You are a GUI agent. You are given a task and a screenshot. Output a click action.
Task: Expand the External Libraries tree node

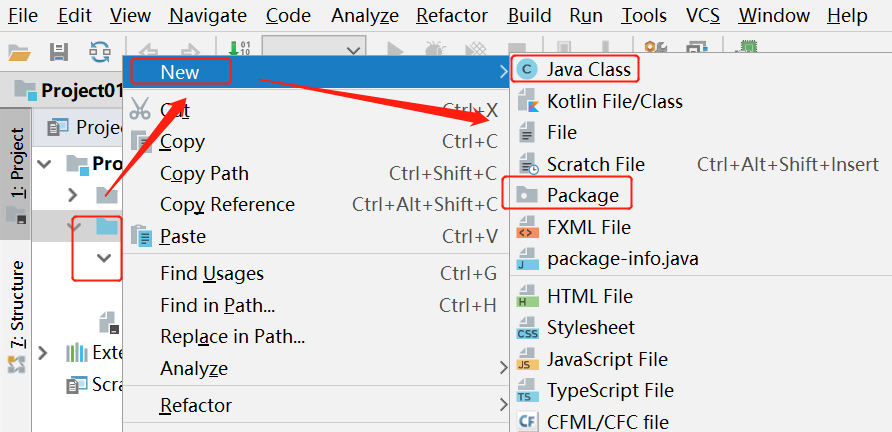pyautogui.click(x=43, y=353)
